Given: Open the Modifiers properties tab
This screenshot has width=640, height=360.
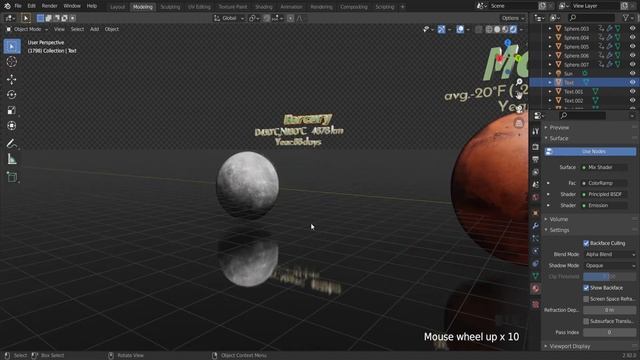Looking at the screenshot, I should 536,226.
